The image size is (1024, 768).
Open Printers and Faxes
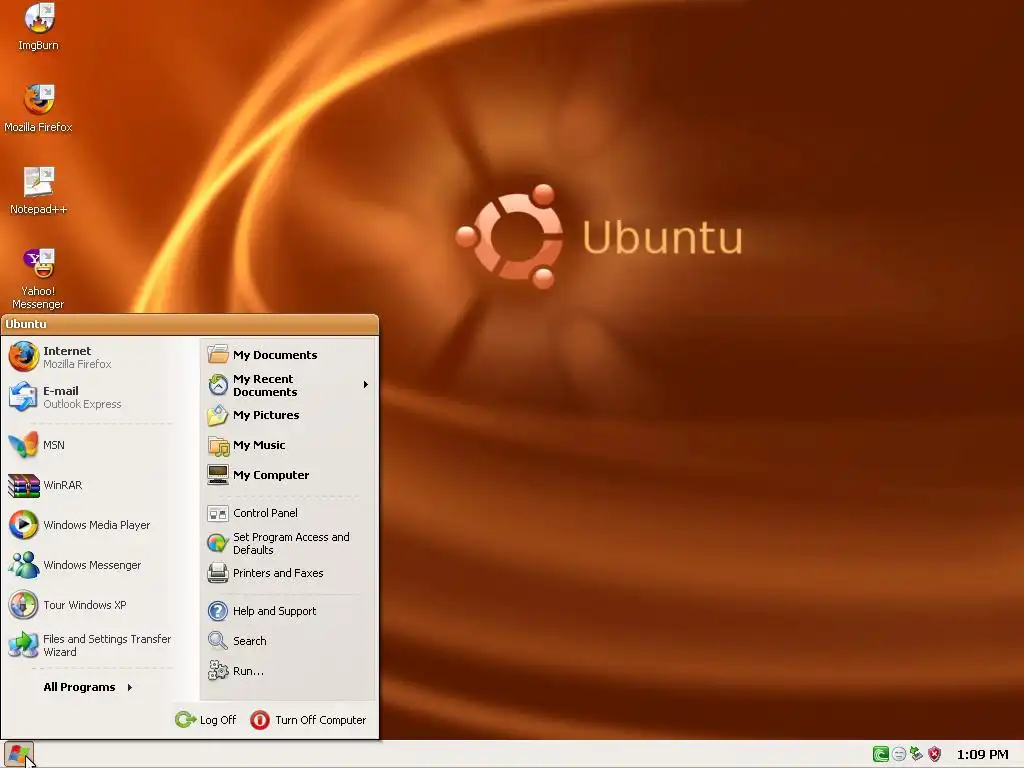coord(289,573)
